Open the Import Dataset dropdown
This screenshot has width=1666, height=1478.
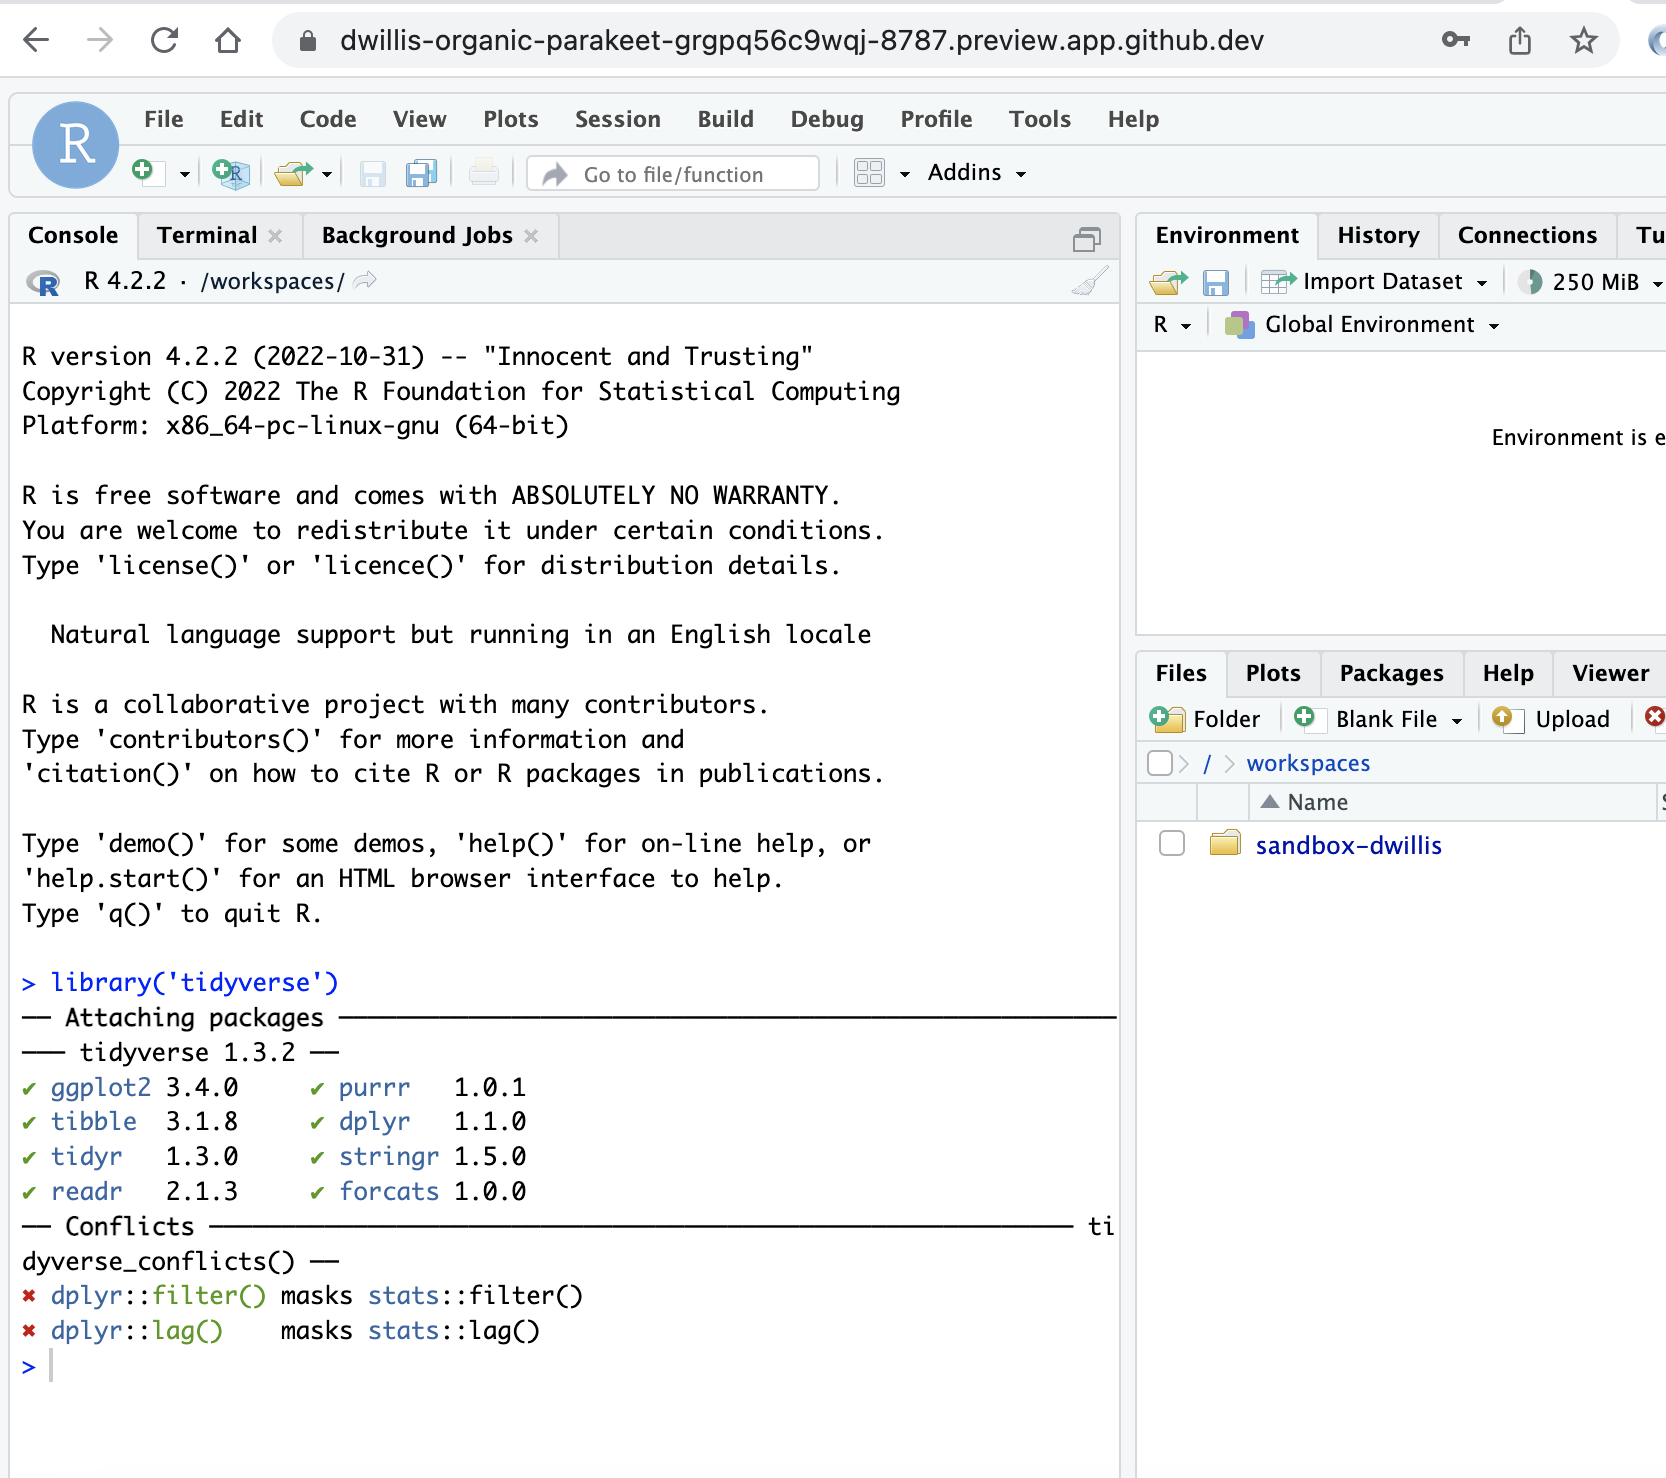coord(1375,282)
